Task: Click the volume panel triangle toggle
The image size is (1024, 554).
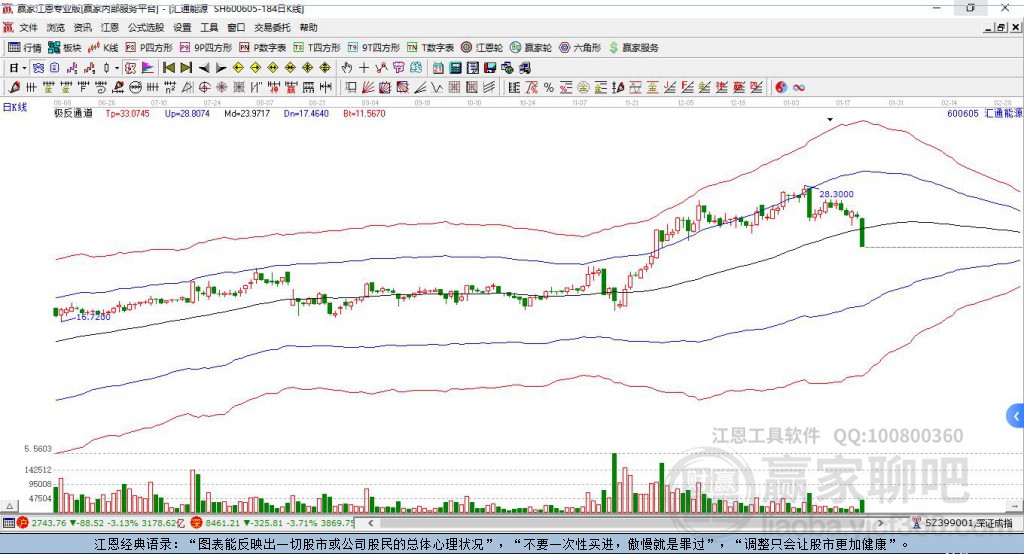Action: tap(10, 506)
